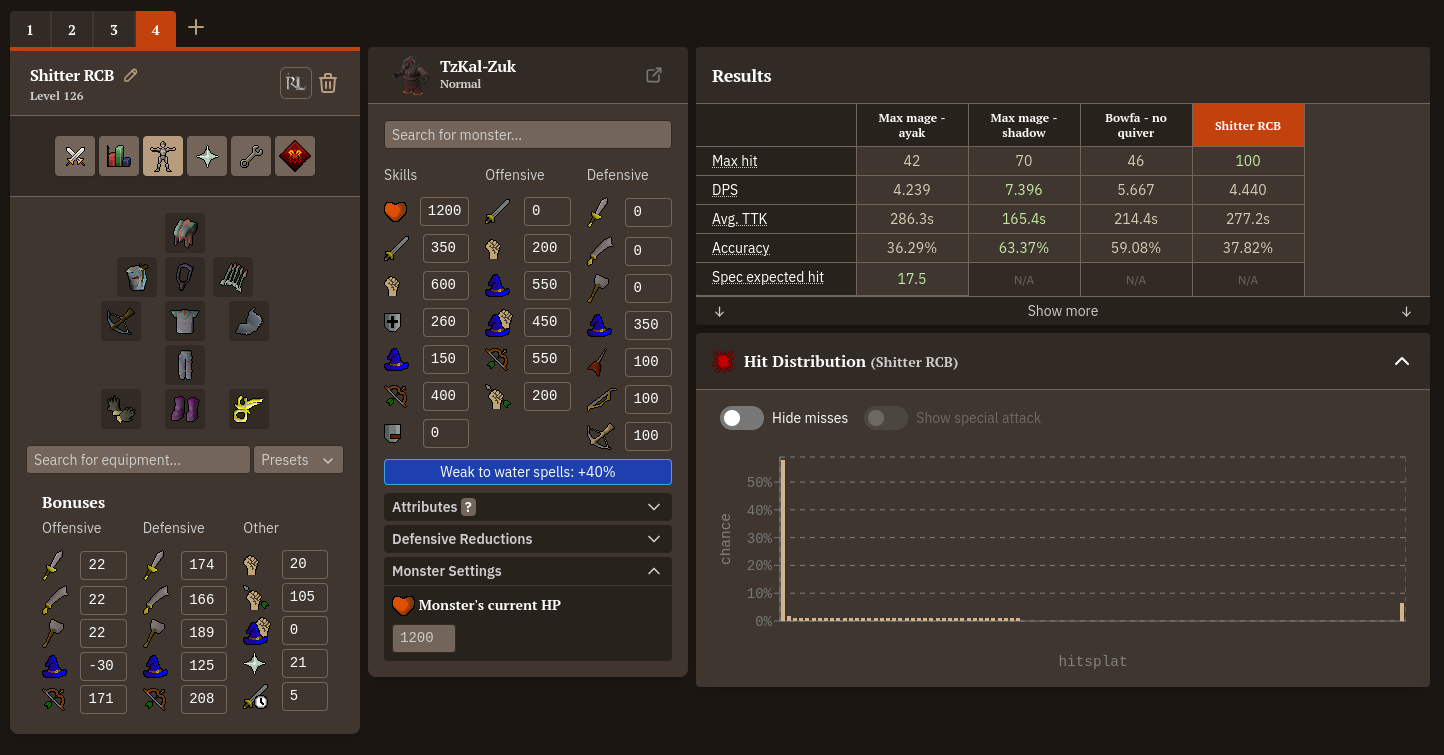Screen dimensions: 1444x755
Task: Select the Max mage - shadow results column
Action: (x=1024, y=125)
